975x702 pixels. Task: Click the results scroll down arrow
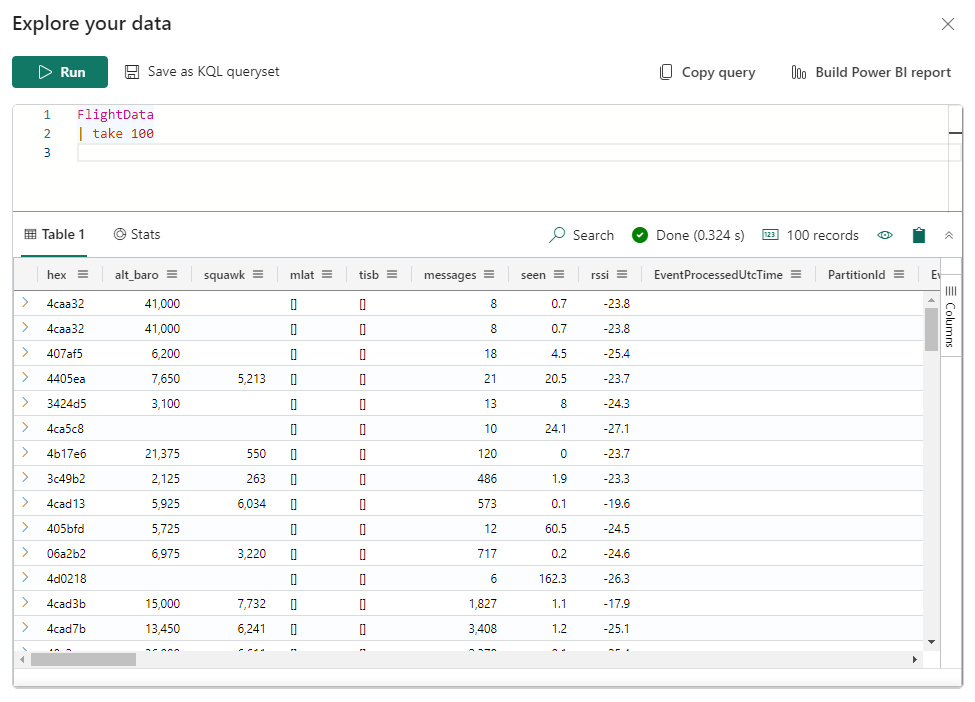pos(931,642)
